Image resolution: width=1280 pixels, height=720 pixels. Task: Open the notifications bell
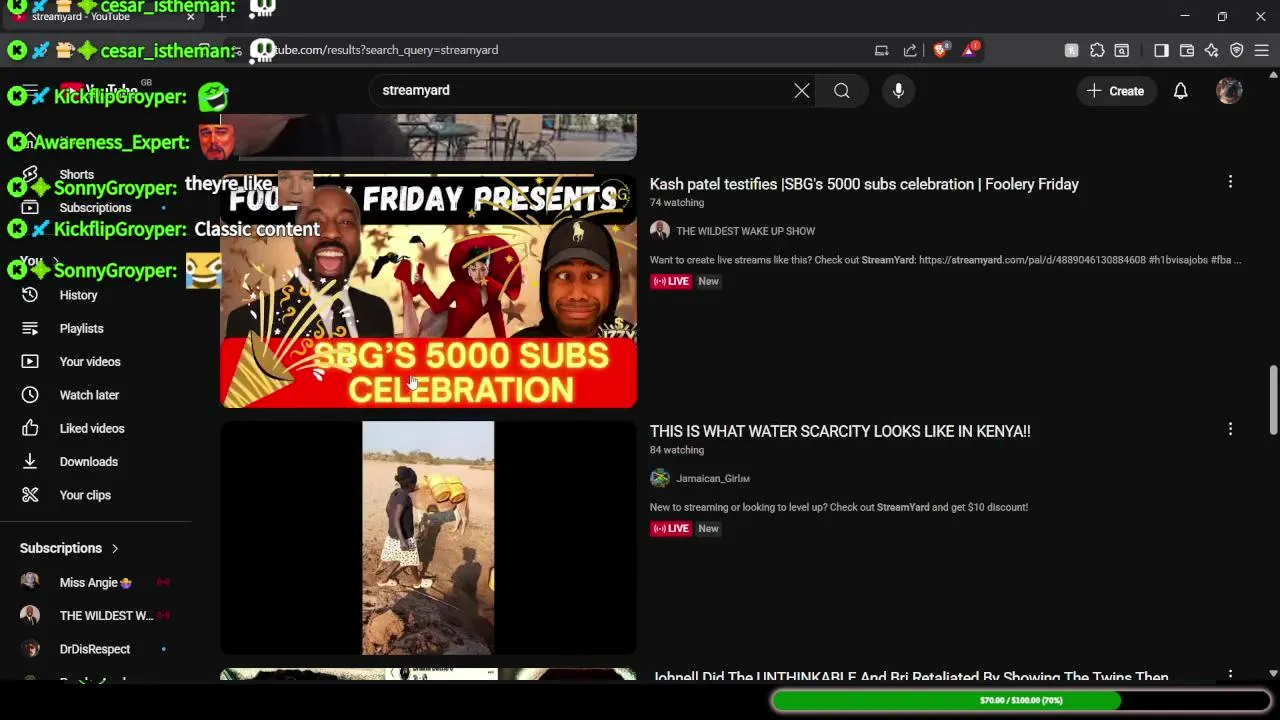coord(1180,91)
